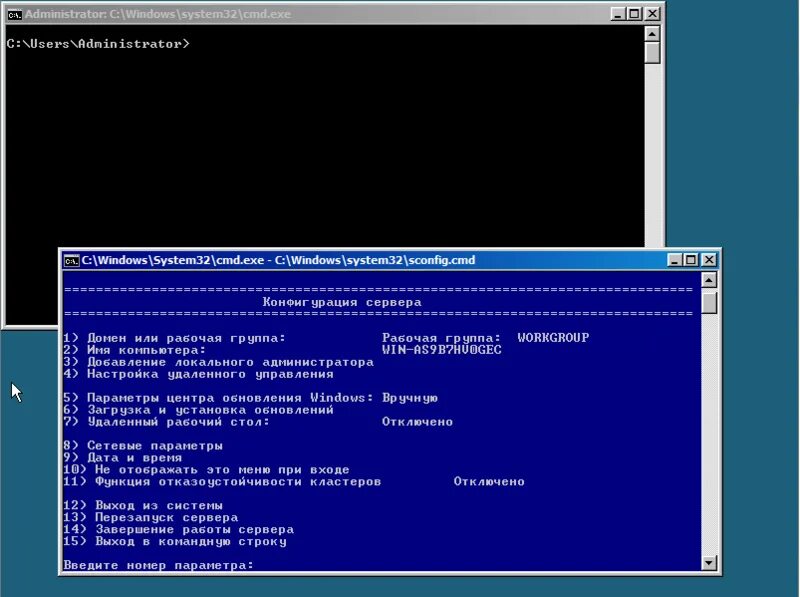Image resolution: width=800 pixels, height=597 pixels.
Task: Click option 14 'Завершение работы сервера'
Action: pos(179,530)
